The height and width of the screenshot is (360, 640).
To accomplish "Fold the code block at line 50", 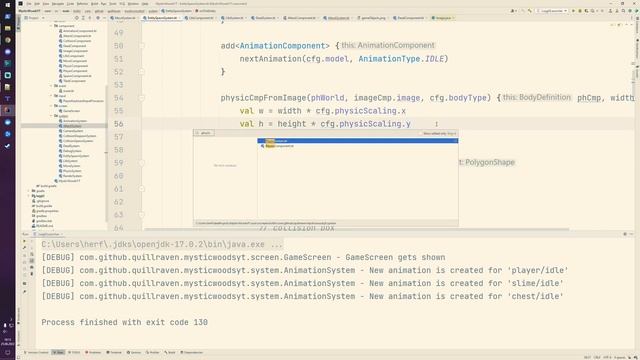I will [x=142, y=46].
